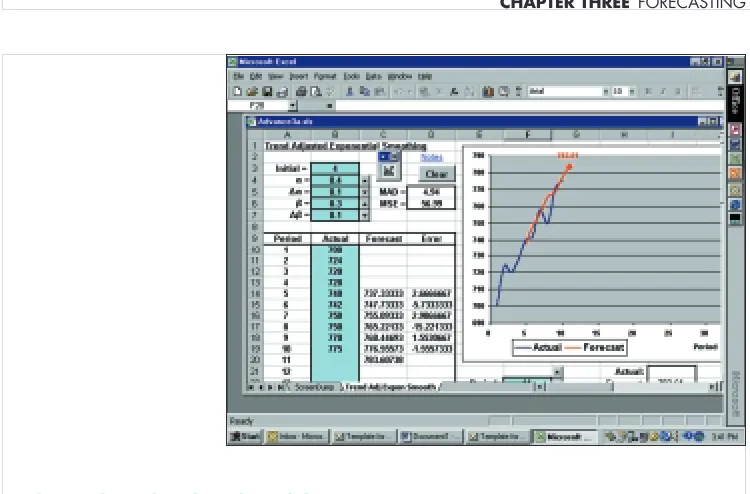Click the Excel icon in the title bar
Screen dimensions: 750x494
point(233,62)
